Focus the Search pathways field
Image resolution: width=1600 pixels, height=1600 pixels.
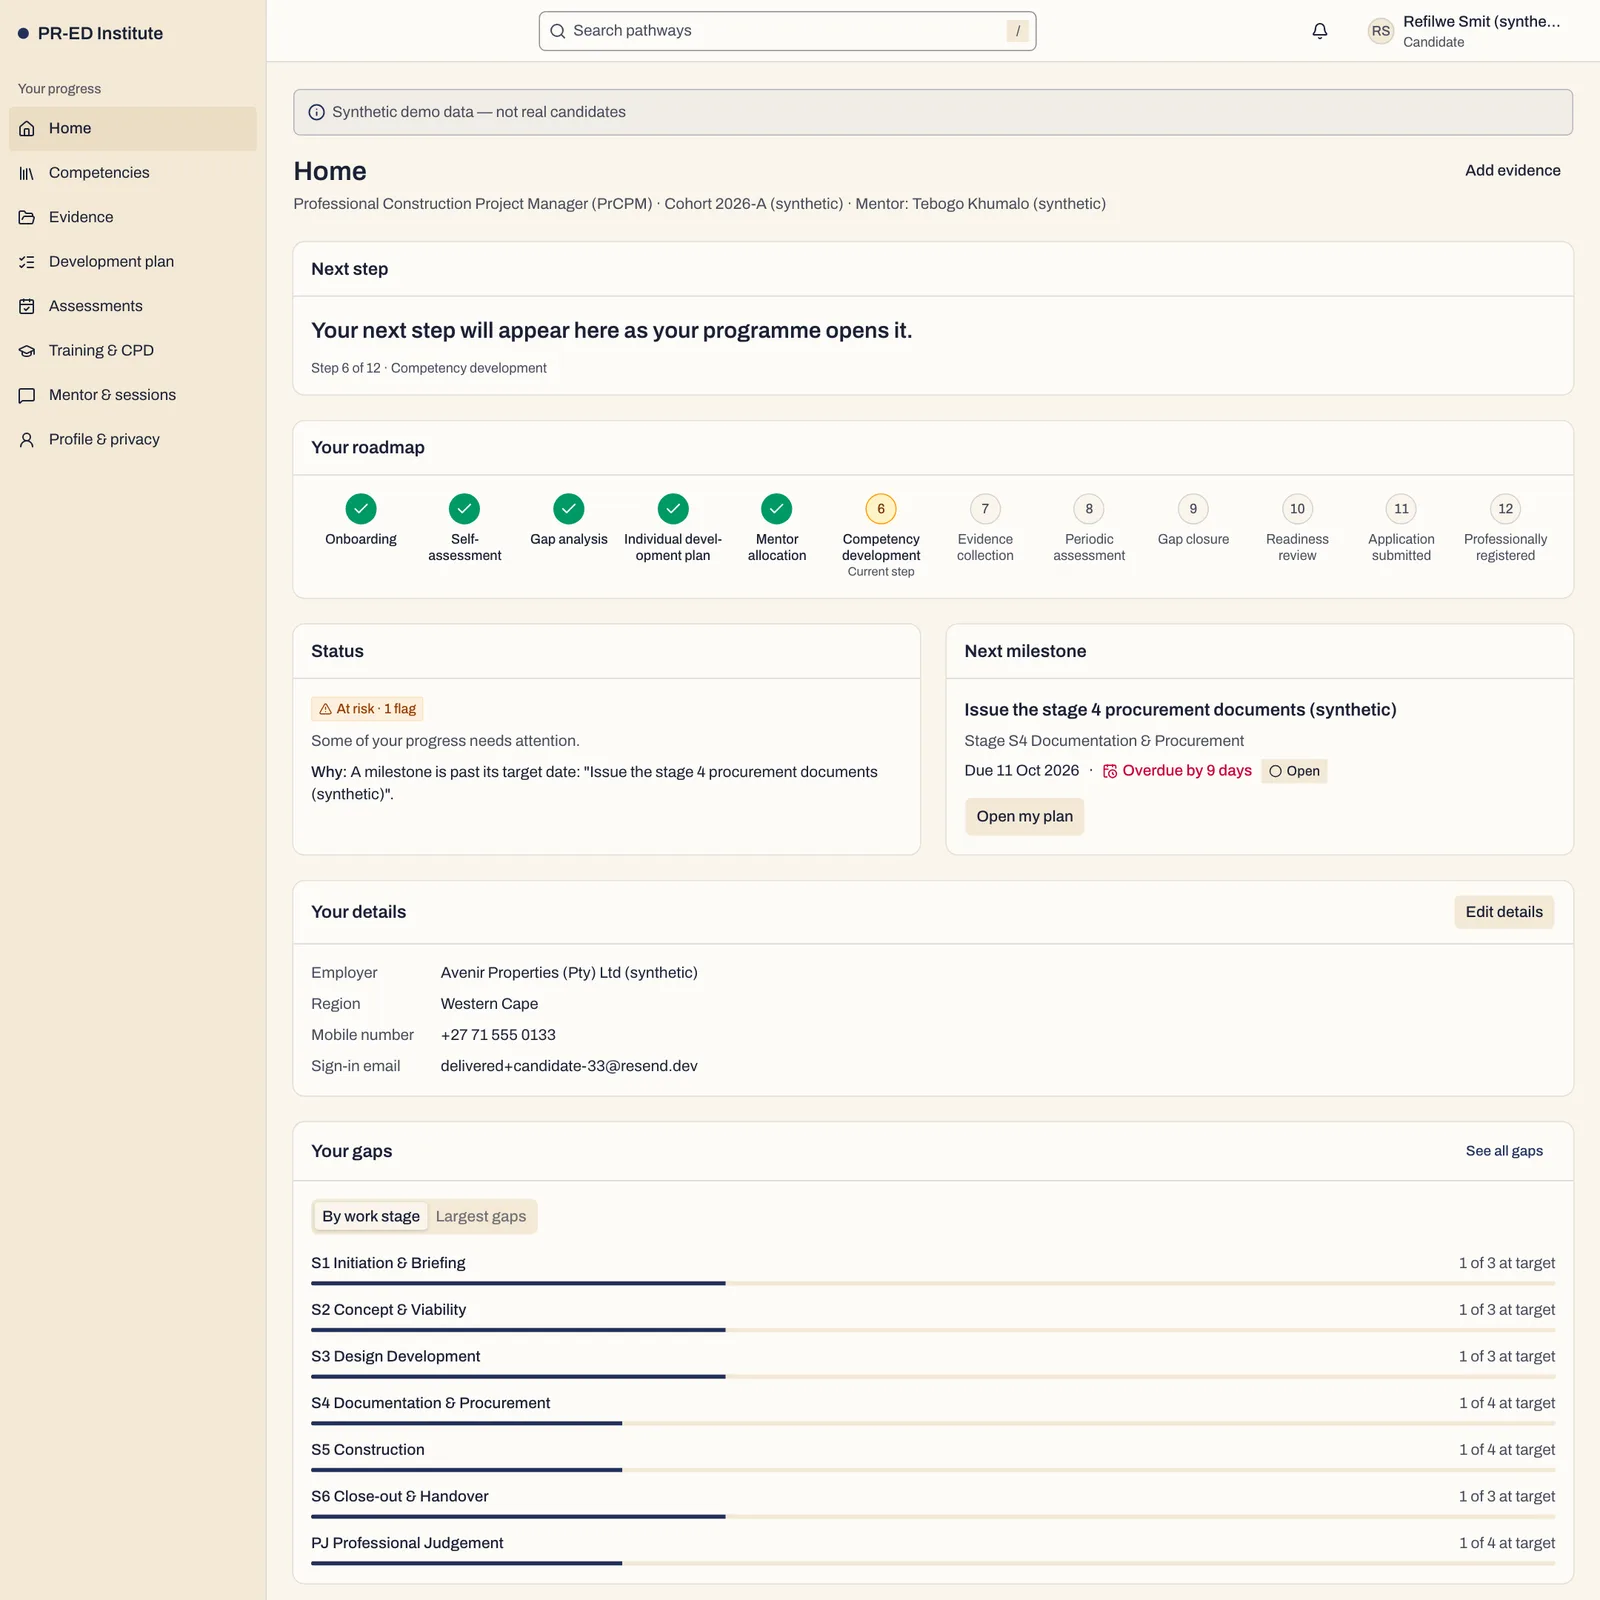point(787,31)
